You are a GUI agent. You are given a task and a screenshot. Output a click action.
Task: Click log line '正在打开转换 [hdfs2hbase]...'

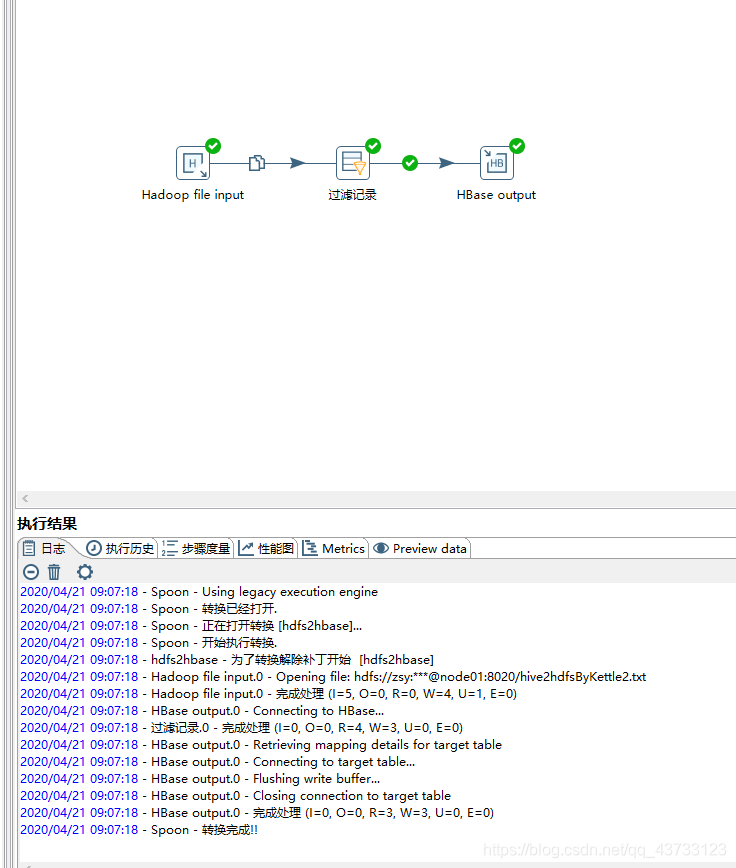click(x=191, y=626)
